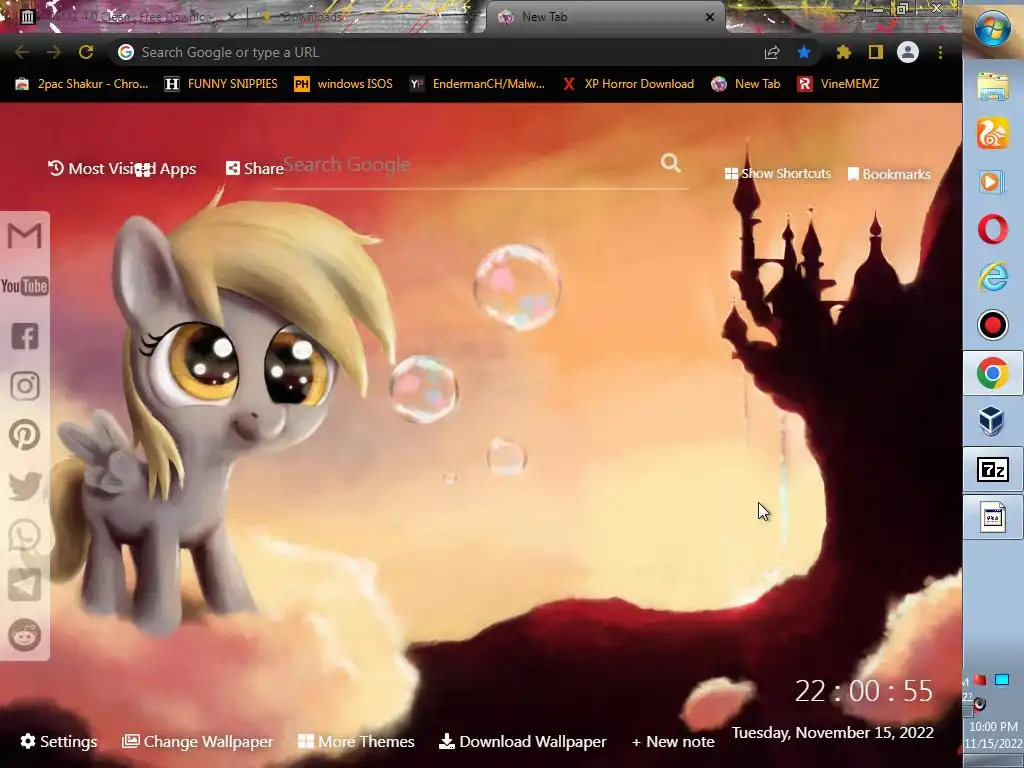Open Telegram from the left sidebar

tap(25, 584)
